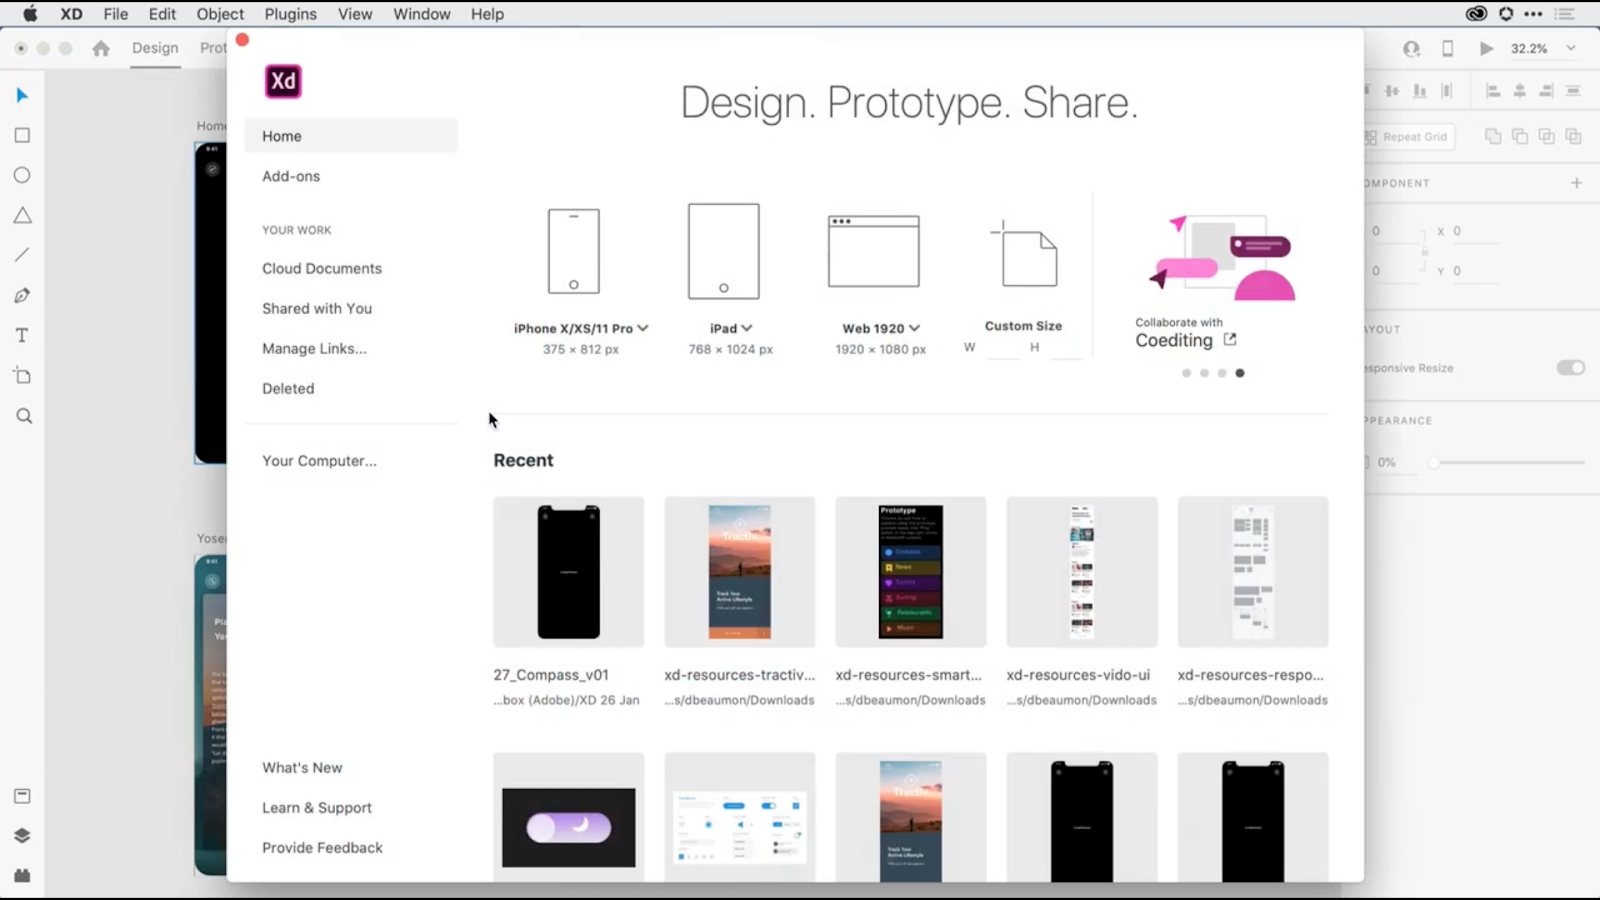Image resolution: width=1600 pixels, height=900 pixels.
Task: Select the Rectangle tool
Action: 22,135
